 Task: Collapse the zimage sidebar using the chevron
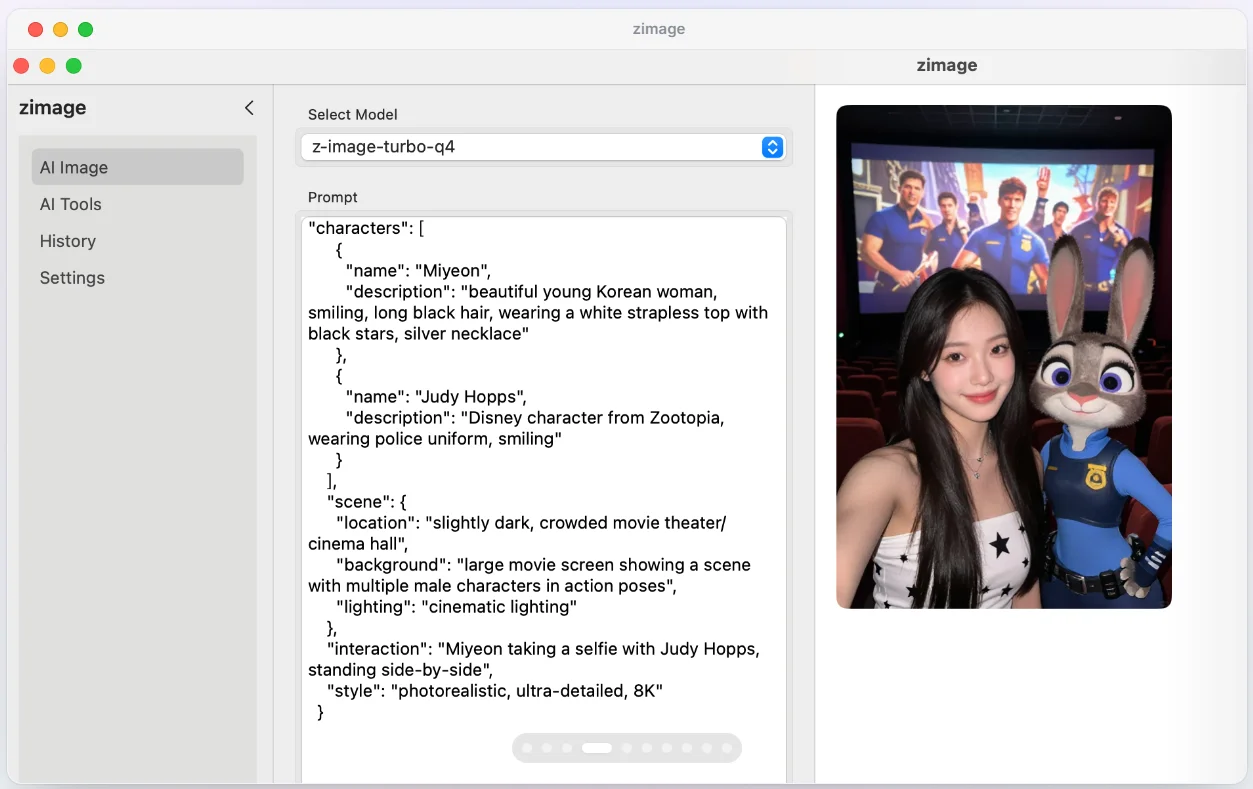pyautogui.click(x=249, y=108)
